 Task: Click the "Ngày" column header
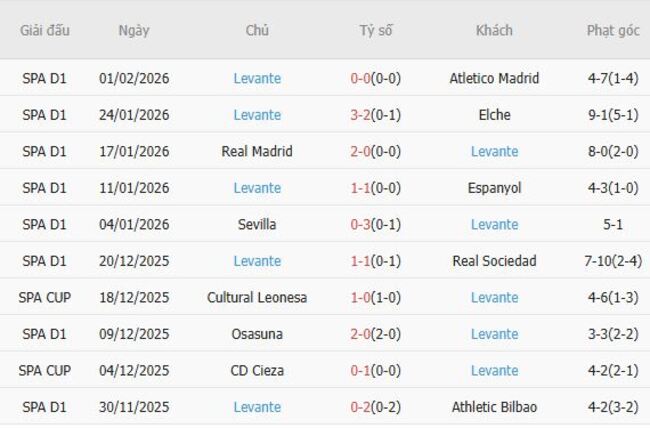tap(134, 30)
